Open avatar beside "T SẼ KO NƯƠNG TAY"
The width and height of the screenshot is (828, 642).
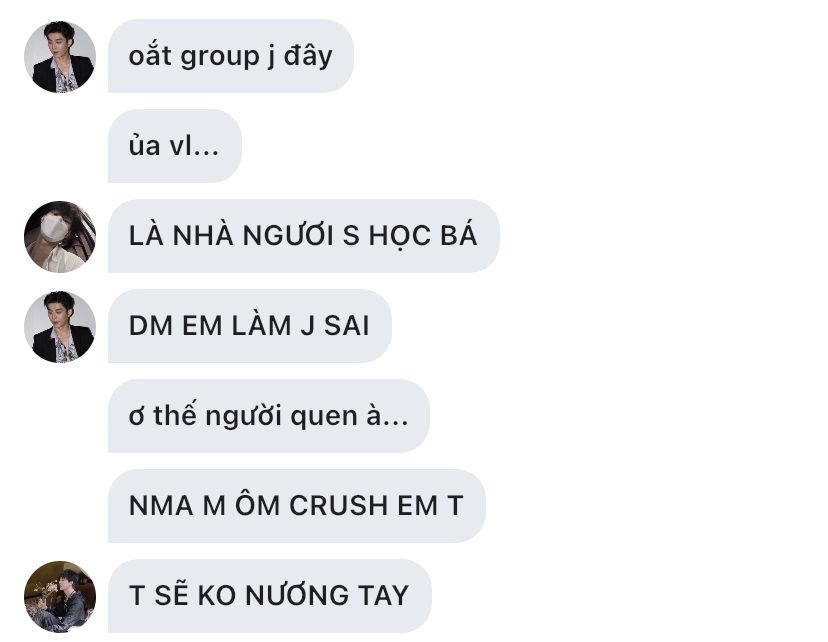(60, 596)
